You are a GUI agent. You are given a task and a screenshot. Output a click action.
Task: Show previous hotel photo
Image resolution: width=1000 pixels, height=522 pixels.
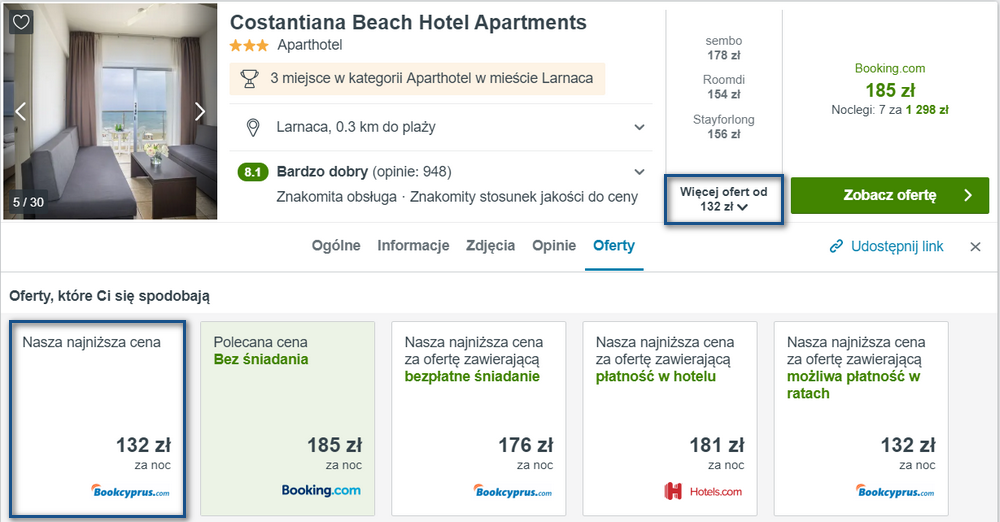[x=20, y=112]
